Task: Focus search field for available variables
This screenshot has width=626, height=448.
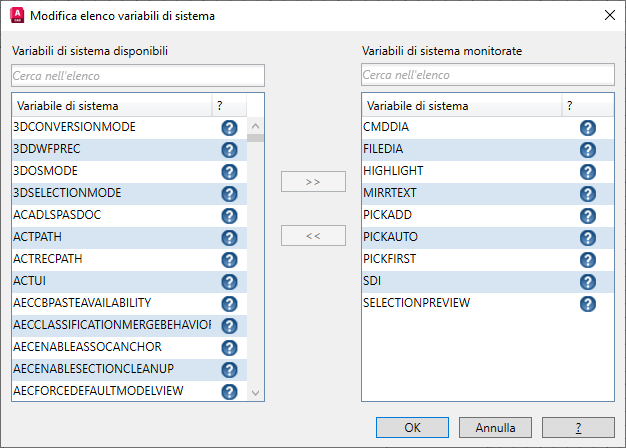Action: click(x=138, y=76)
